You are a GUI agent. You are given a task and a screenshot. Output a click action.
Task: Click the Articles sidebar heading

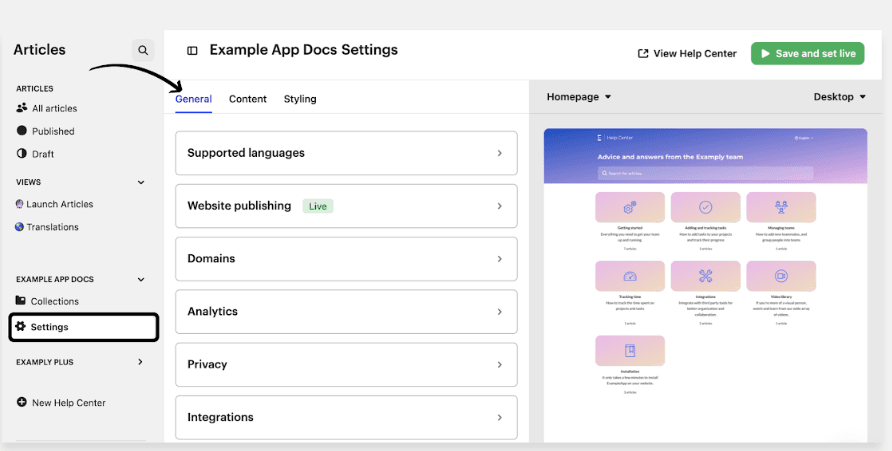point(39,49)
